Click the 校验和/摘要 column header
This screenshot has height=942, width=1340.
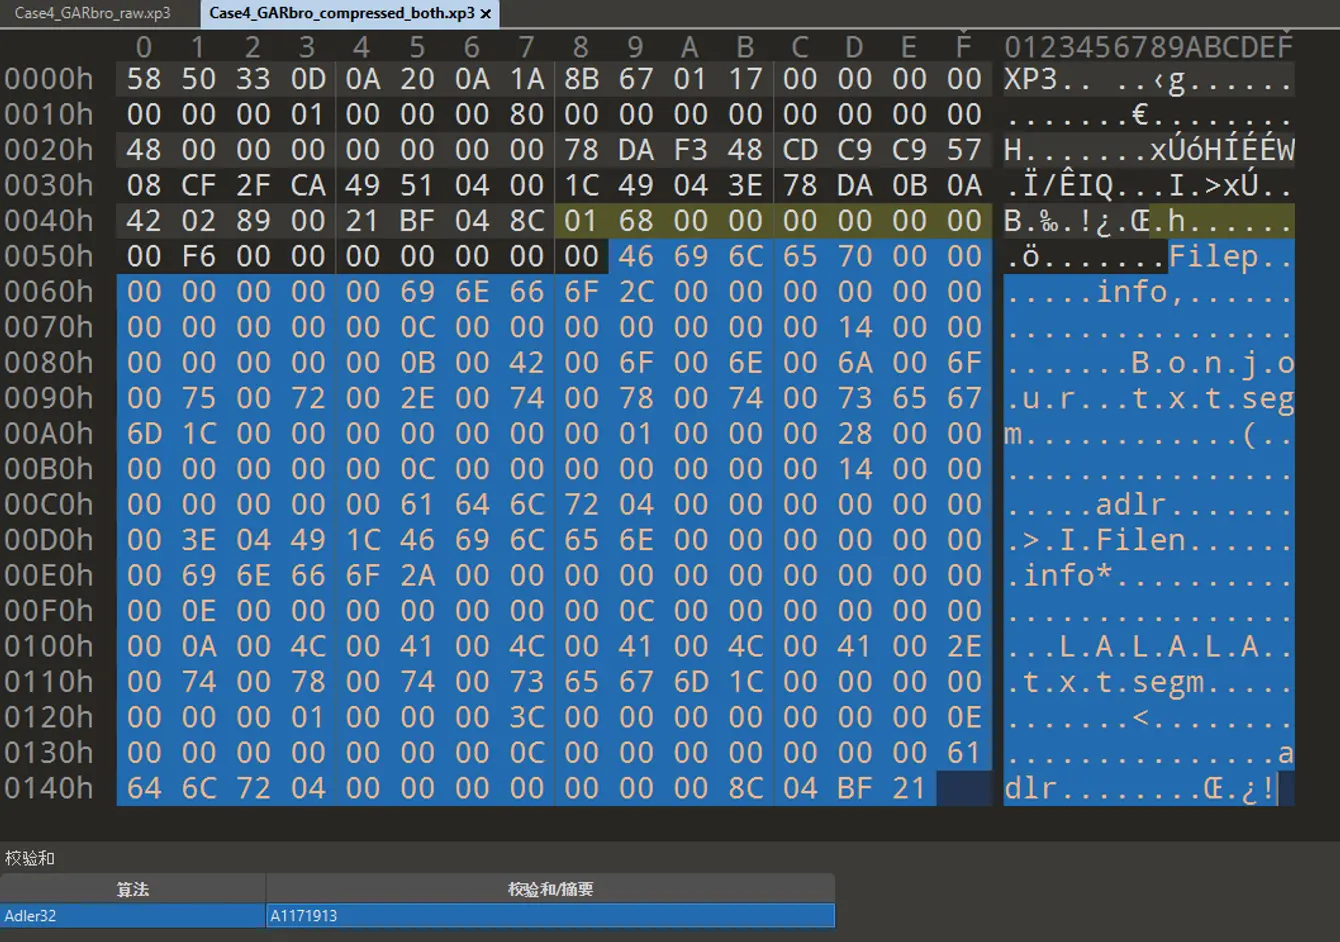550,889
